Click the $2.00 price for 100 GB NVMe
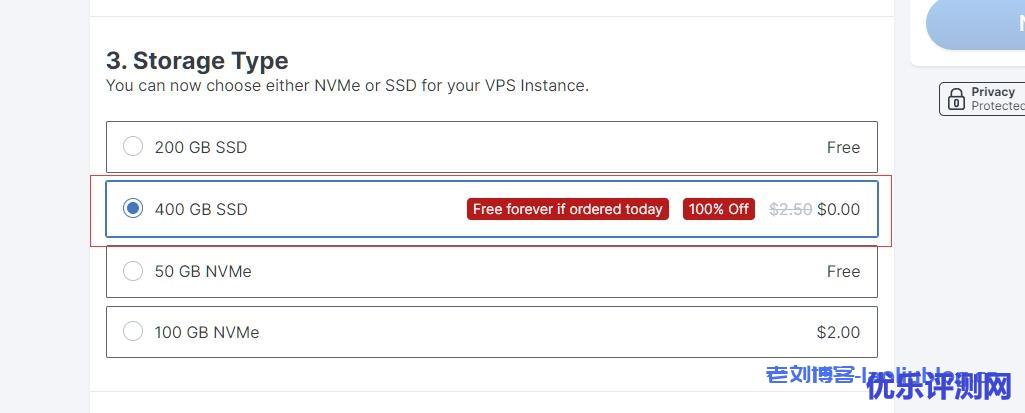Image resolution: width=1025 pixels, height=413 pixels. click(x=839, y=332)
